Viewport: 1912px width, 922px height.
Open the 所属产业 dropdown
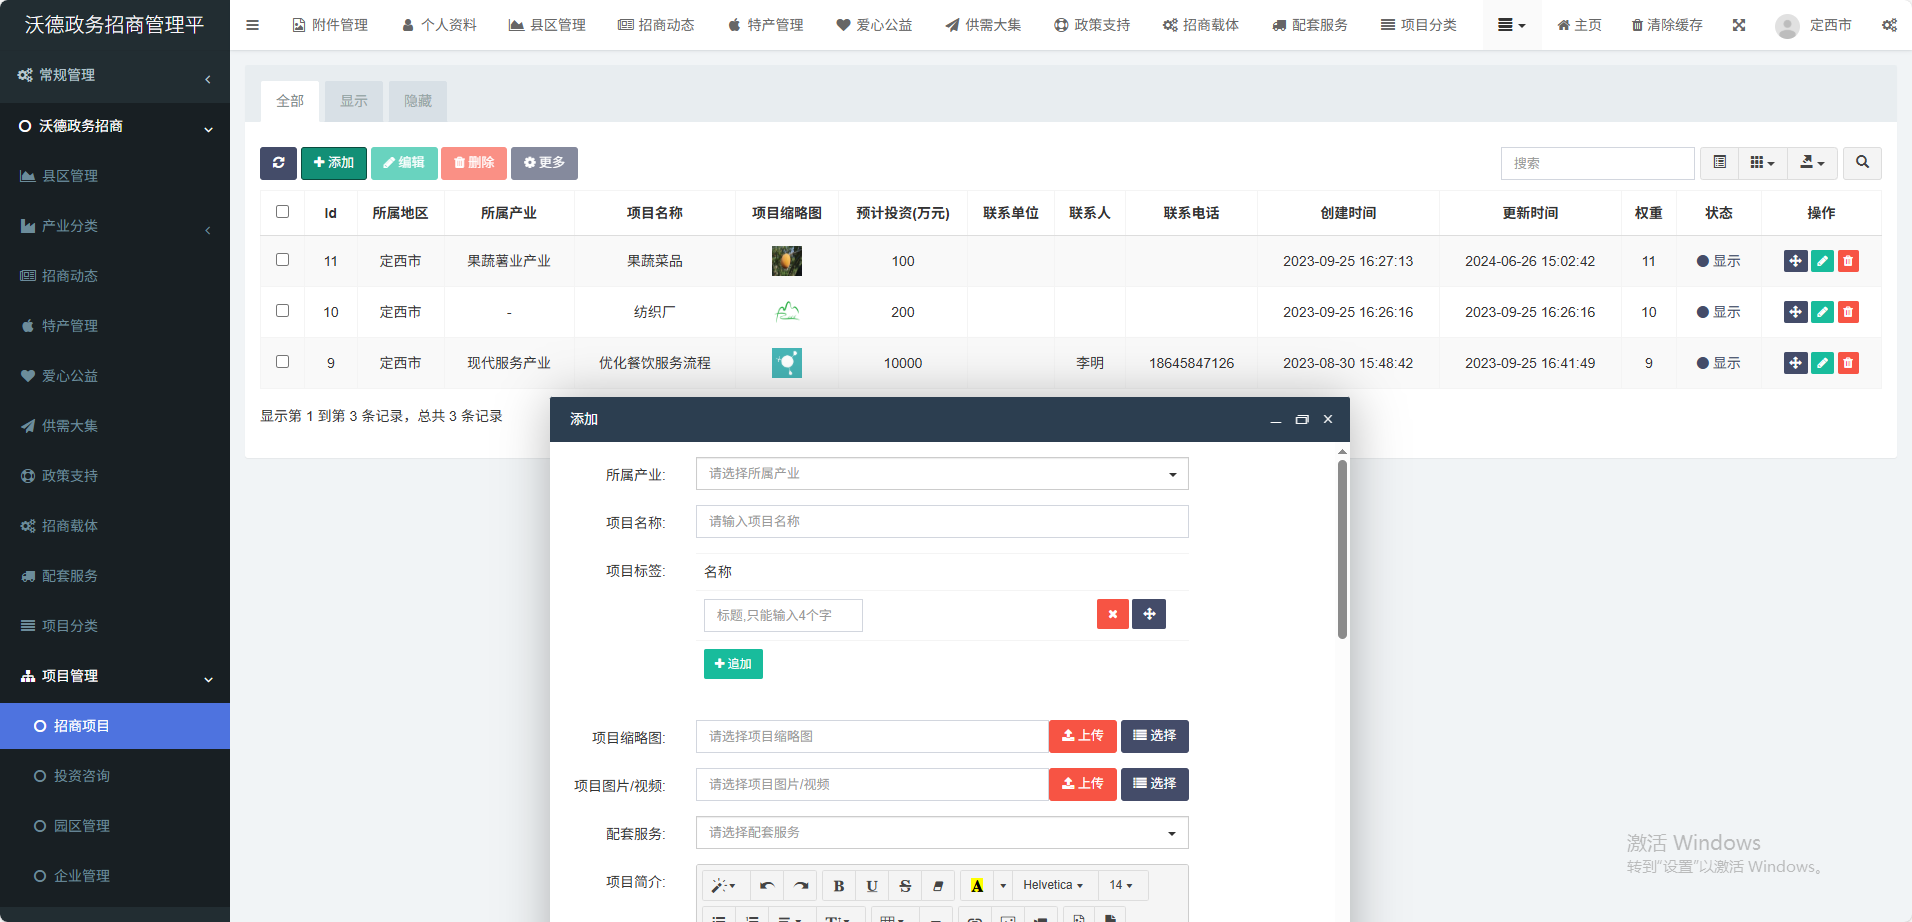(x=941, y=474)
